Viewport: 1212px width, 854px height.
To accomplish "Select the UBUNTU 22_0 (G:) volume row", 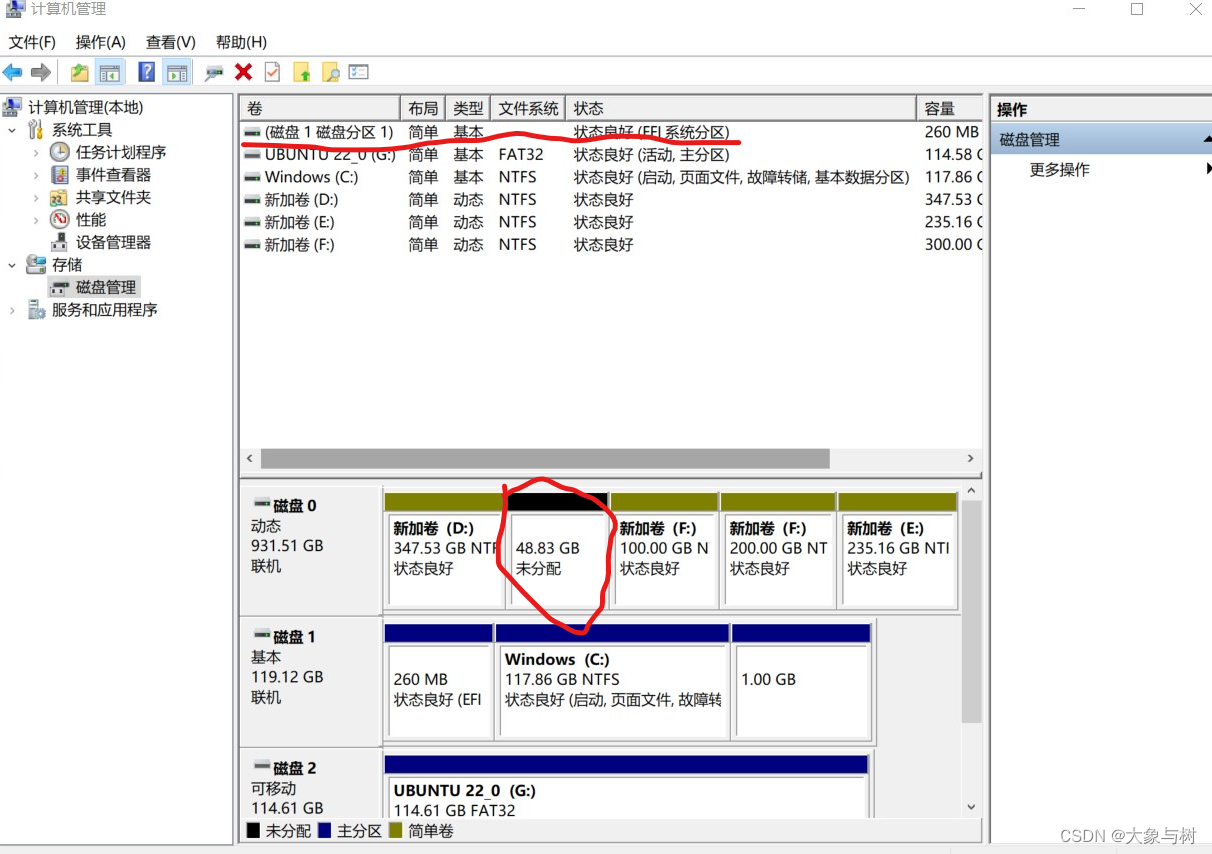I will [x=612, y=155].
